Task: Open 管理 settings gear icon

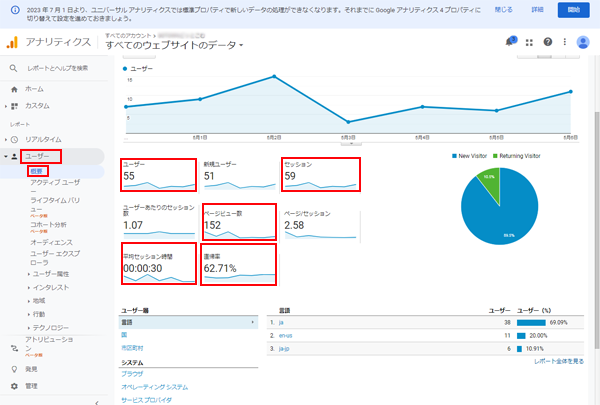Action: (x=14, y=386)
